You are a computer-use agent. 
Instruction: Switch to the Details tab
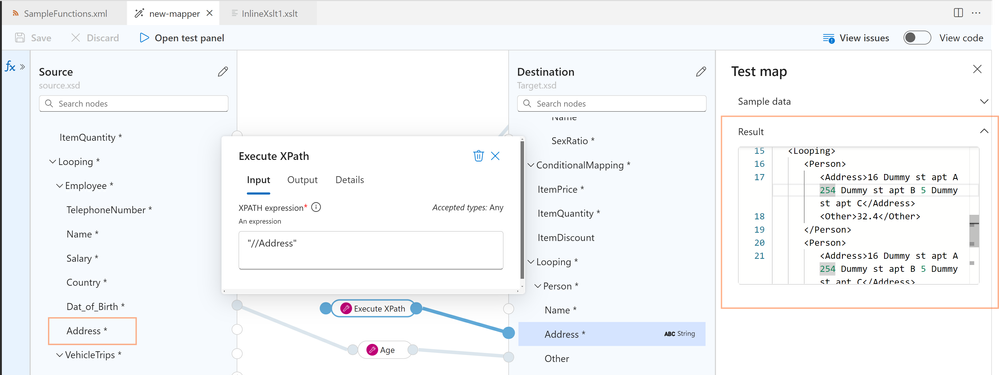350,180
